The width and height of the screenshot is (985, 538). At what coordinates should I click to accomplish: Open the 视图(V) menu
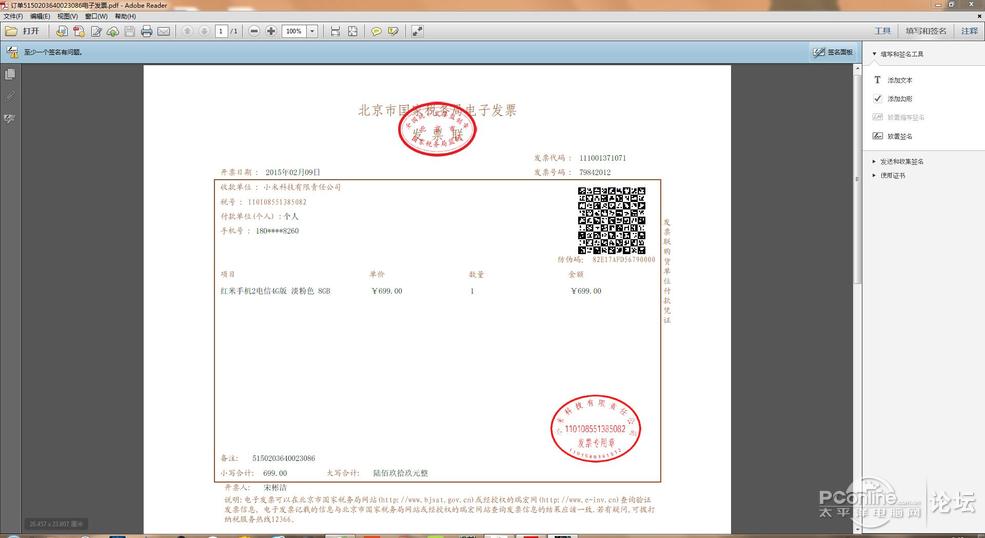(68, 16)
